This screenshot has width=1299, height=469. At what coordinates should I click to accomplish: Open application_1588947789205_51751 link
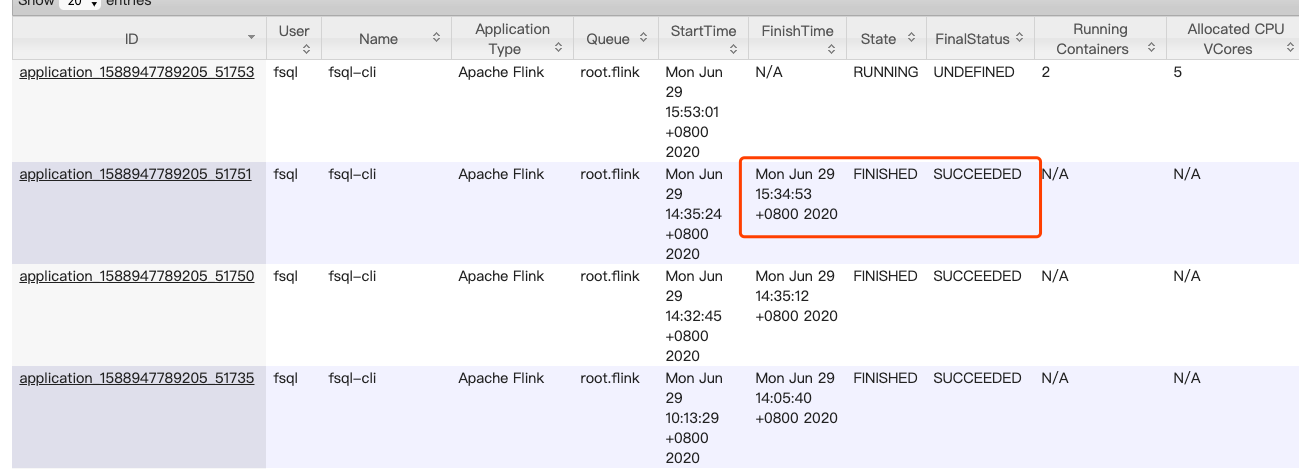pyautogui.click(x=136, y=174)
